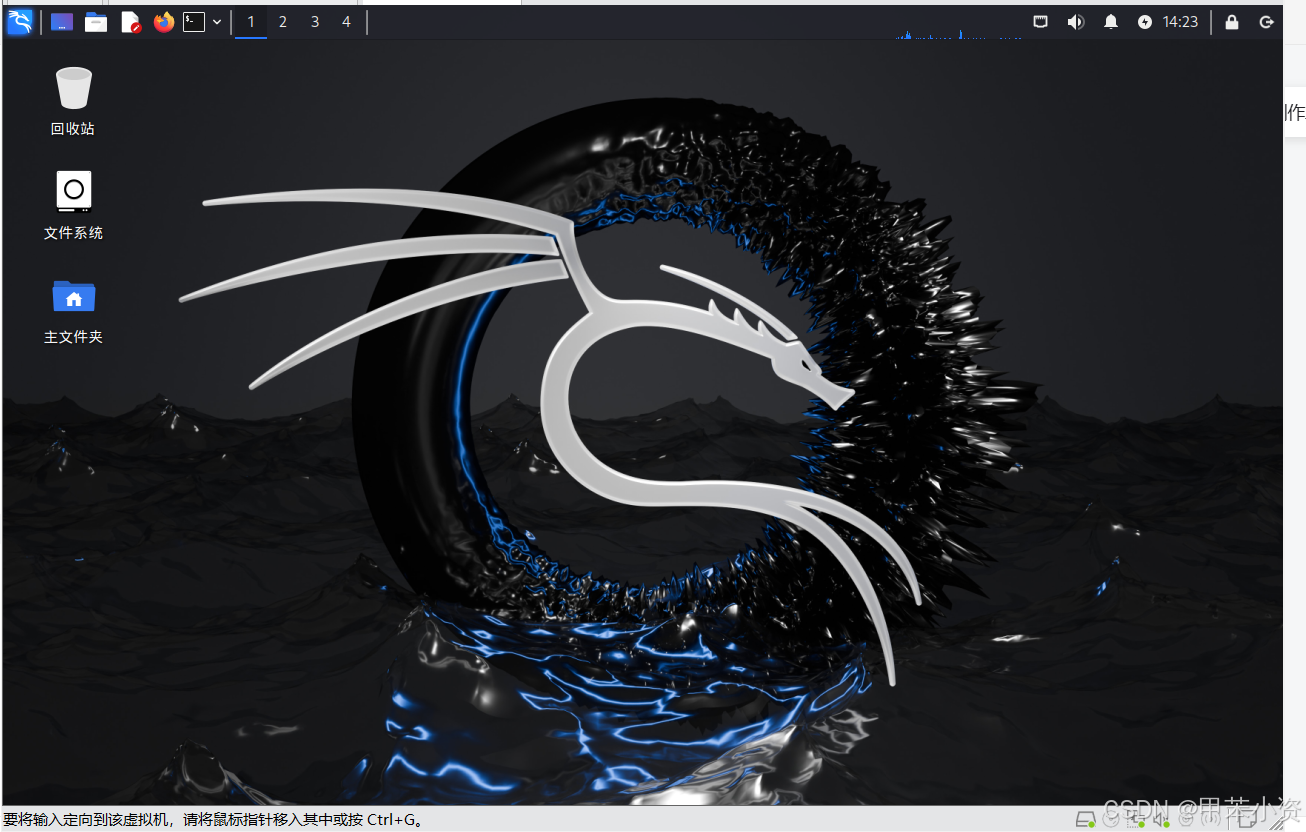
Task: Click the VM hard disk status icon
Action: pyautogui.click(x=1085, y=820)
